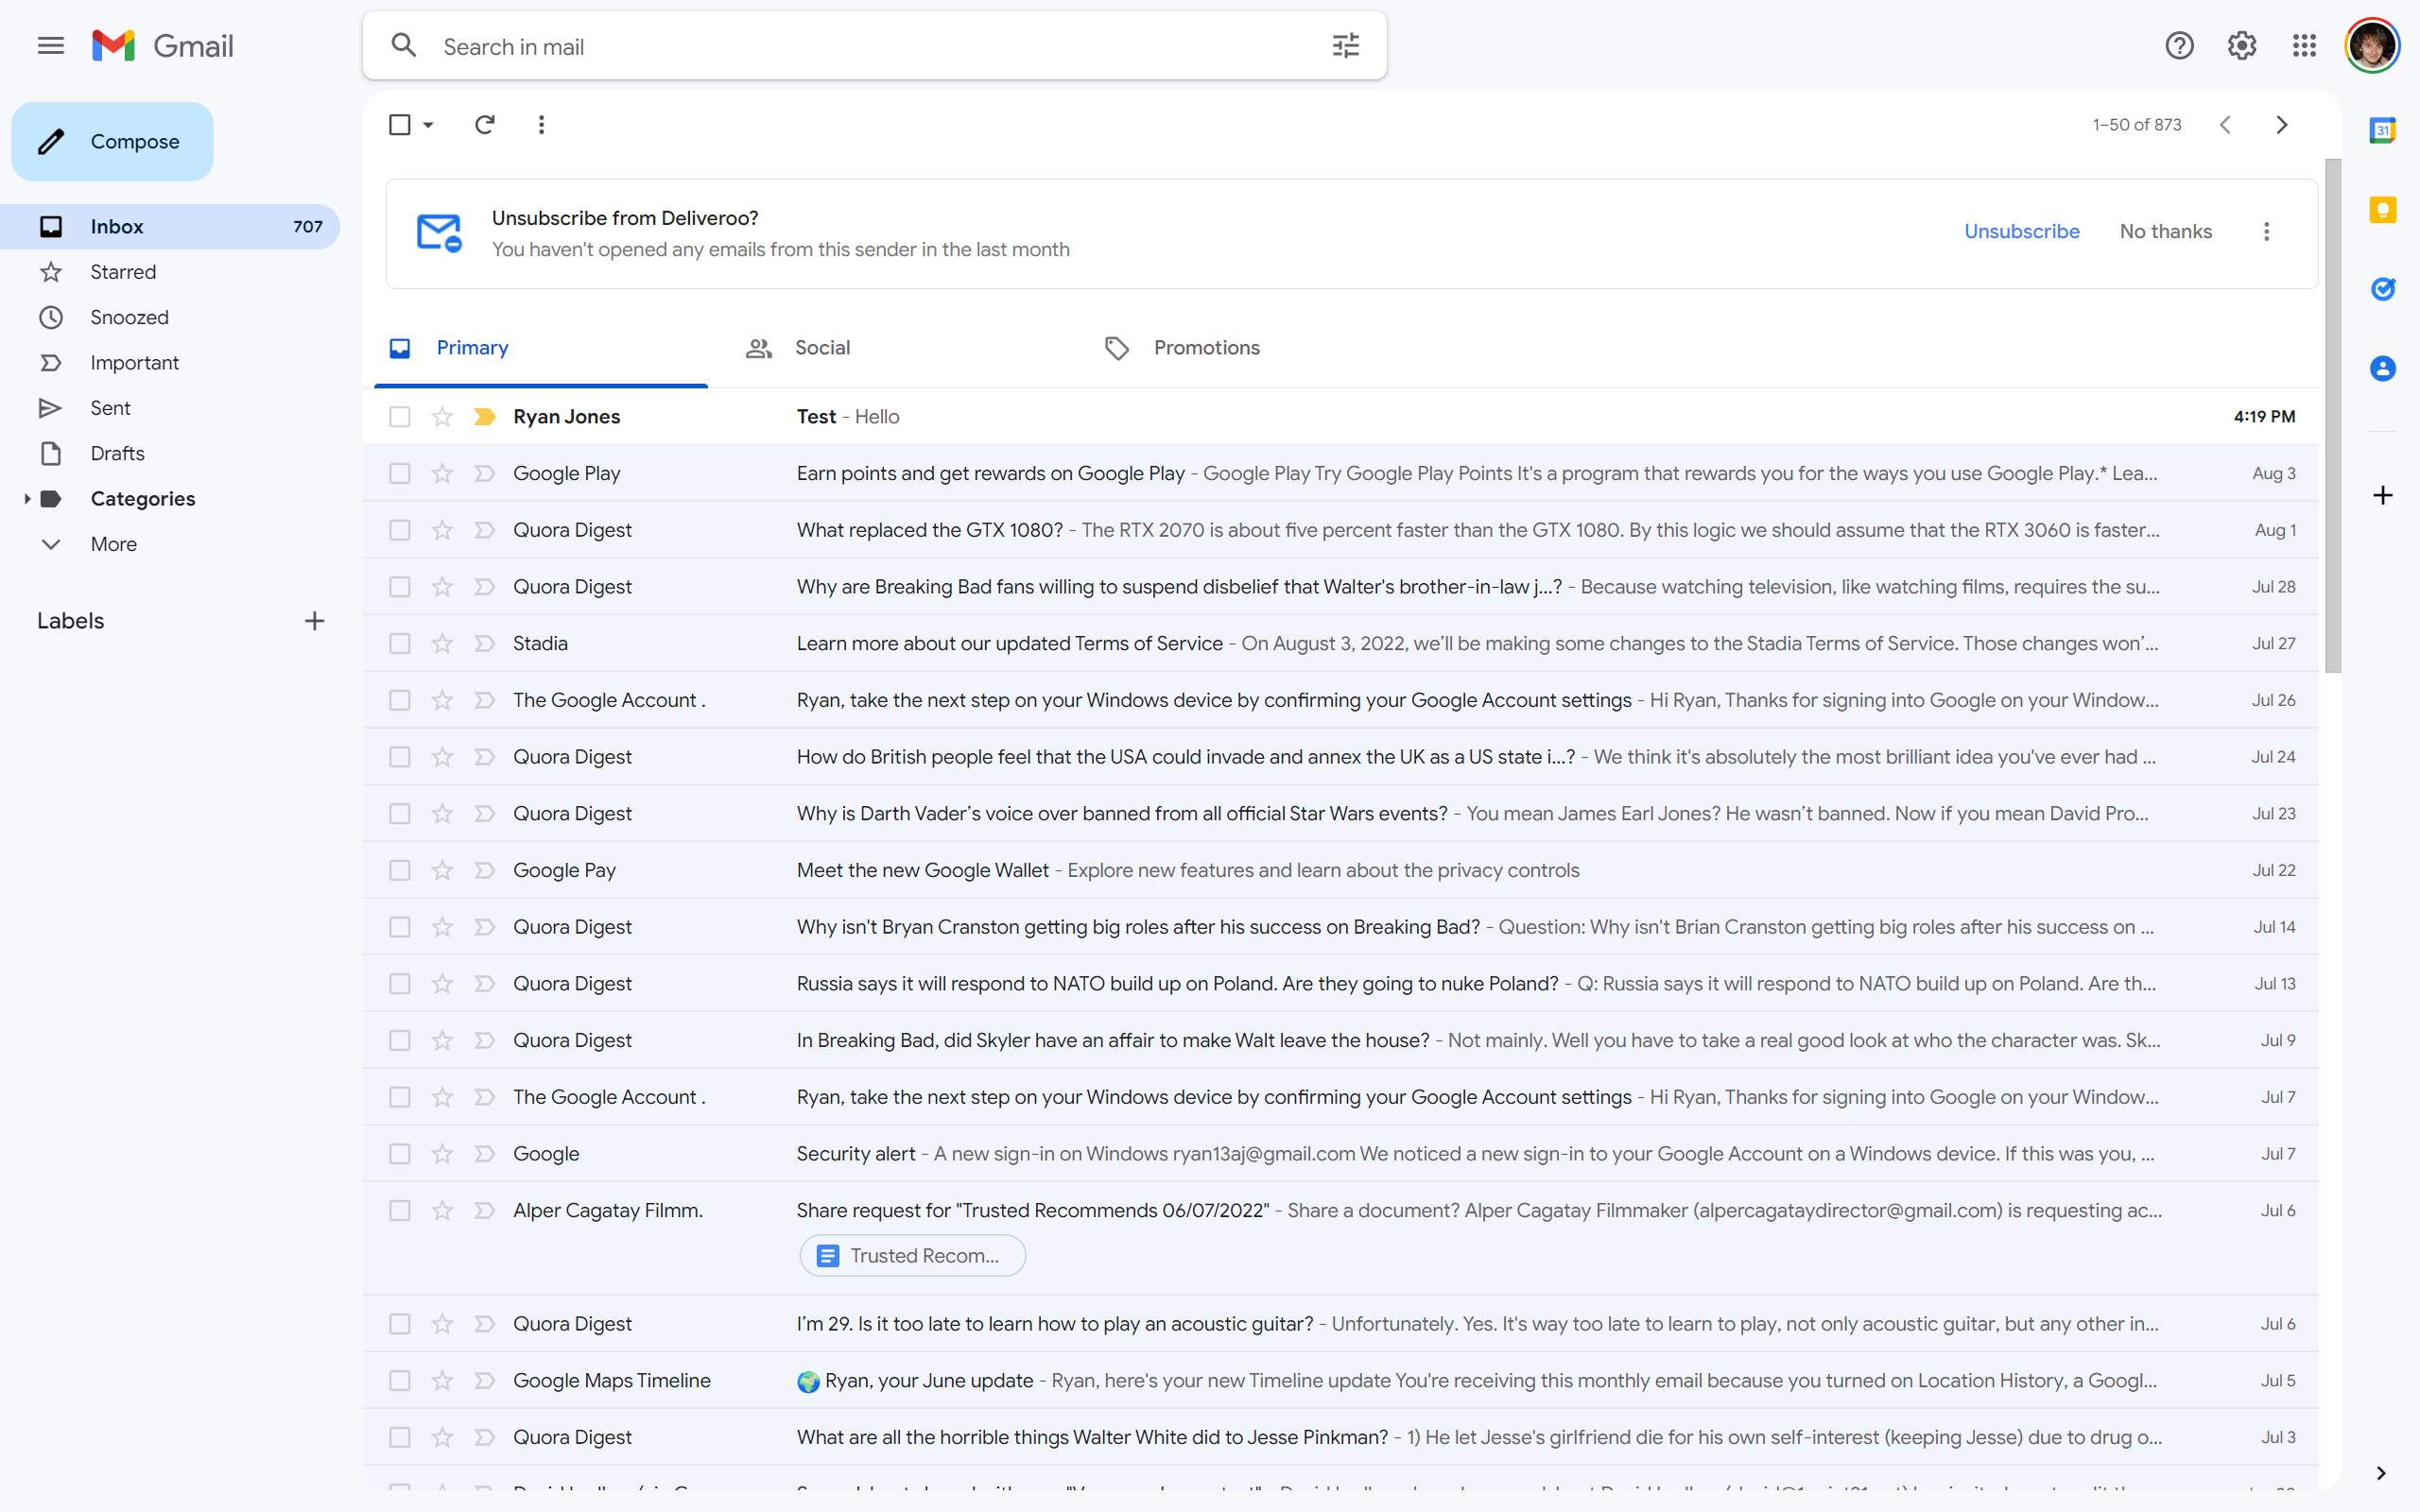This screenshot has width=2420, height=1512.
Task: Open the account profile avatar
Action: 2372,46
